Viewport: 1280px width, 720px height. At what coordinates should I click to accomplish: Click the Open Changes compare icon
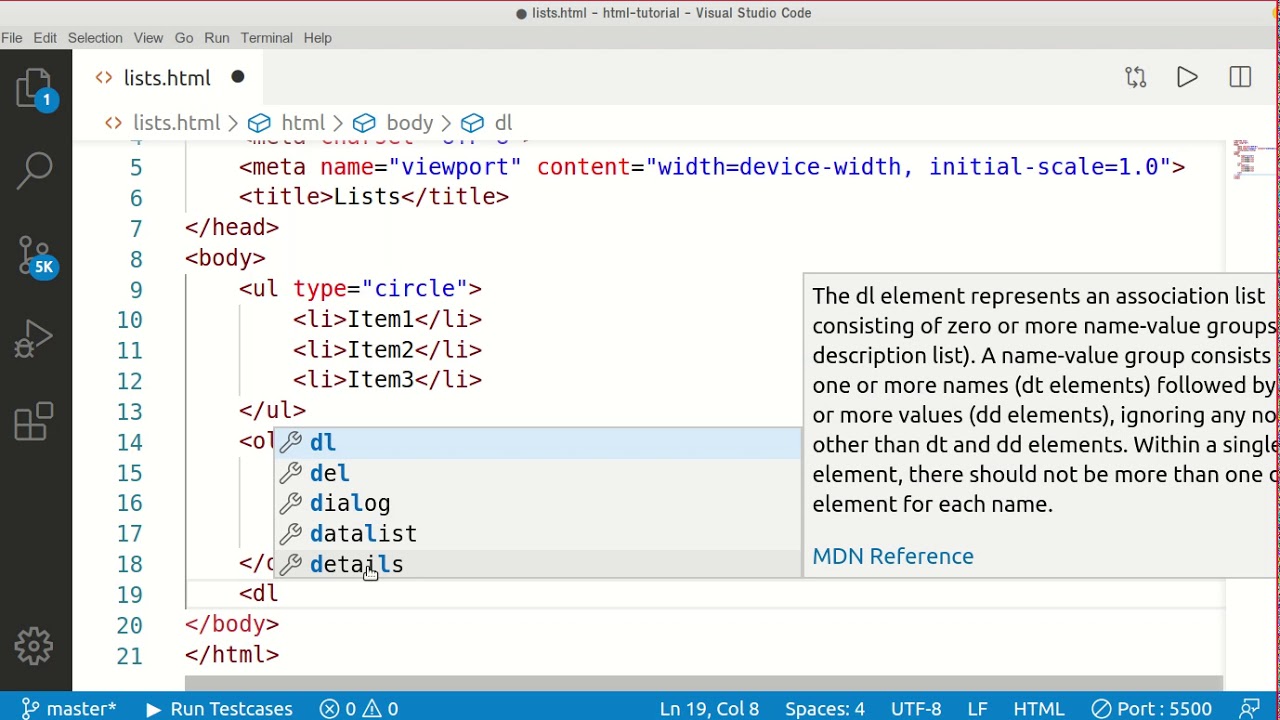point(1135,78)
